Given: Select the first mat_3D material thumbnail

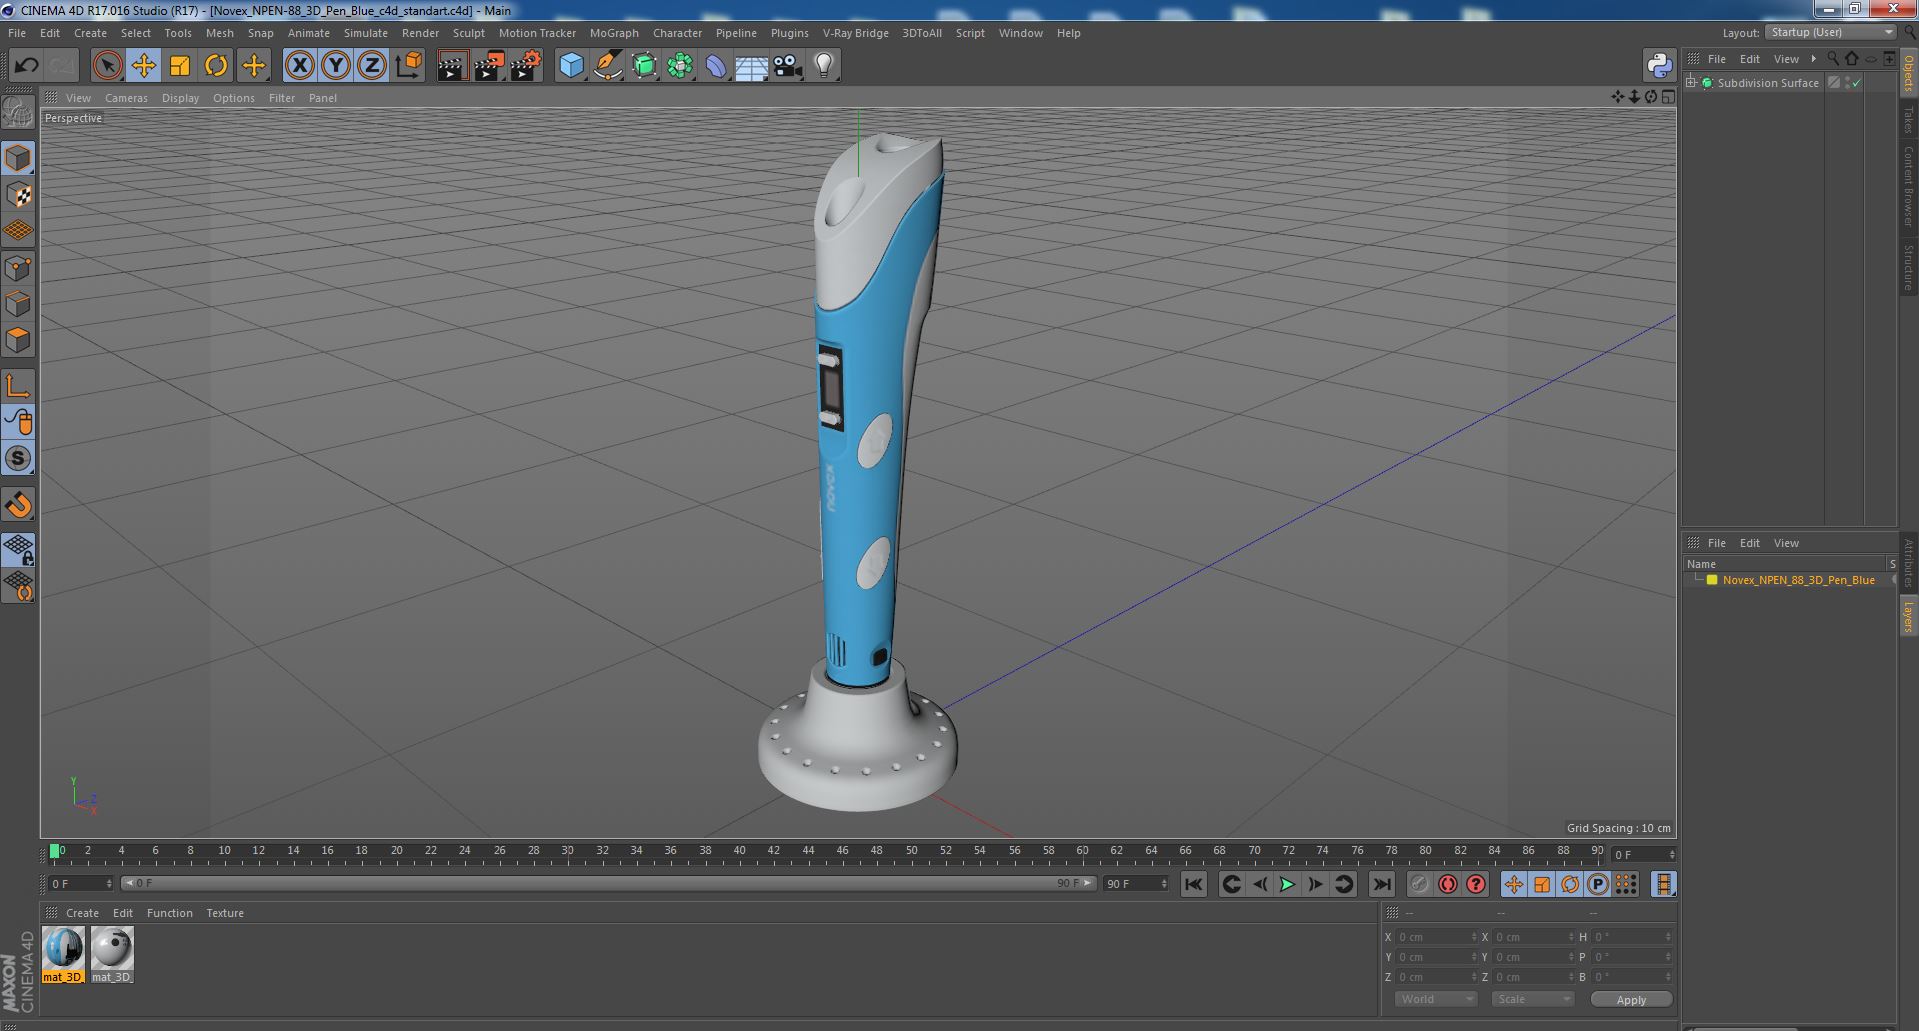Looking at the screenshot, I should click(63, 948).
